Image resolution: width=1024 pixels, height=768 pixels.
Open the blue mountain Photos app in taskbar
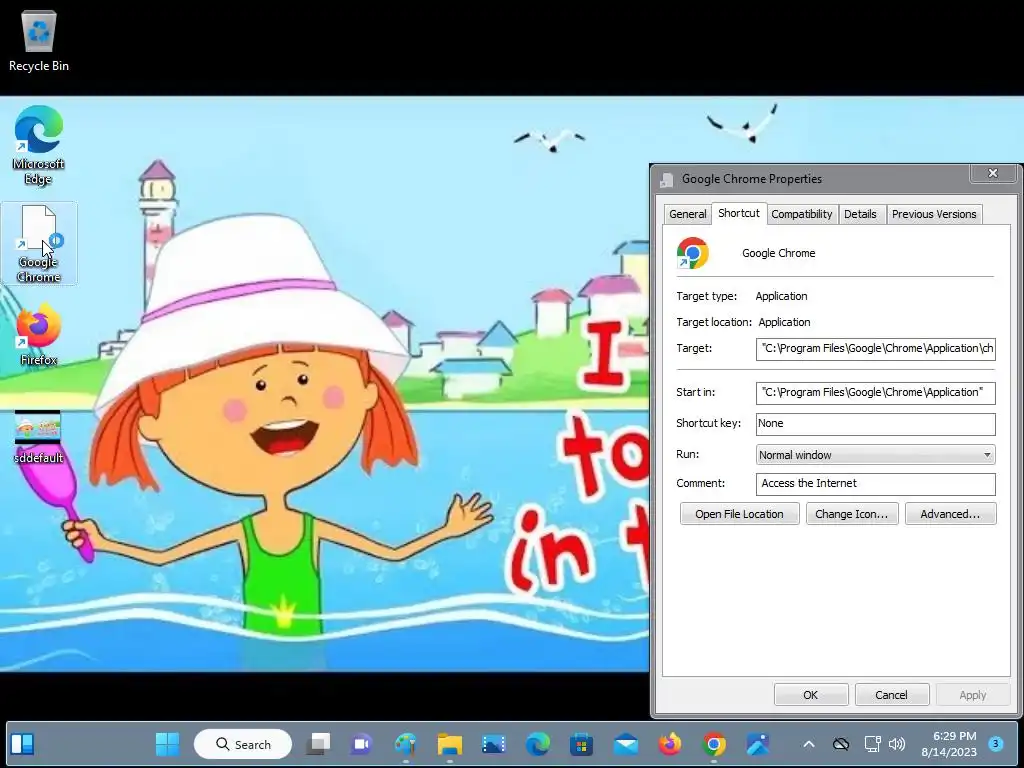point(758,744)
